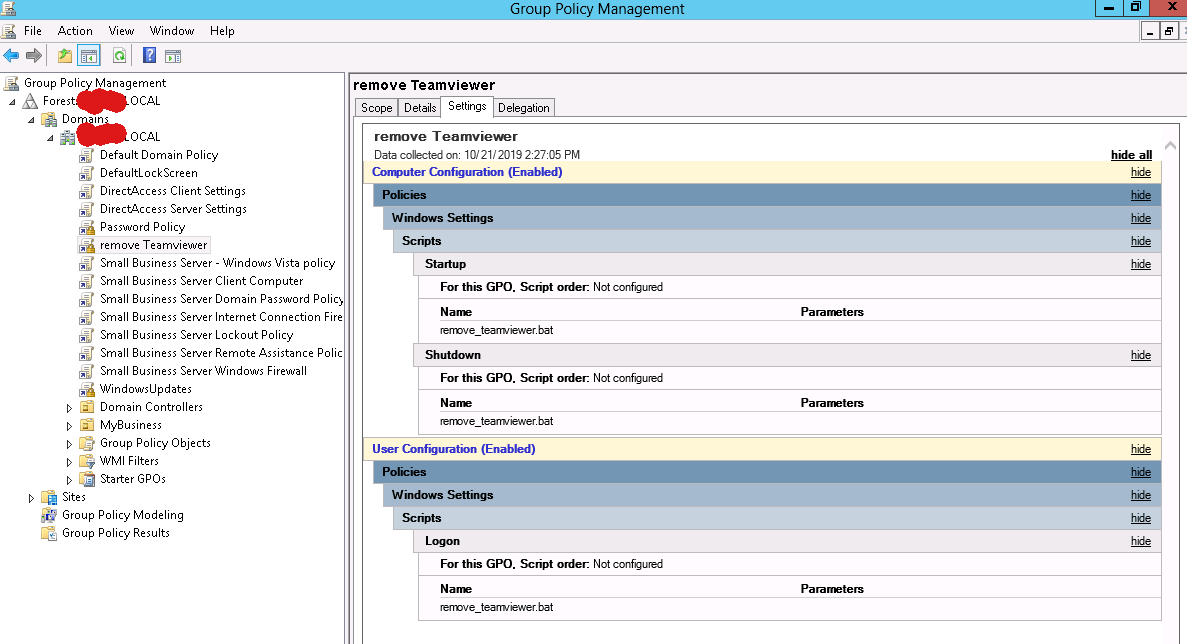Image resolution: width=1187 pixels, height=644 pixels.
Task: Click the Domains folder icon in the tree
Action: point(49,119)
